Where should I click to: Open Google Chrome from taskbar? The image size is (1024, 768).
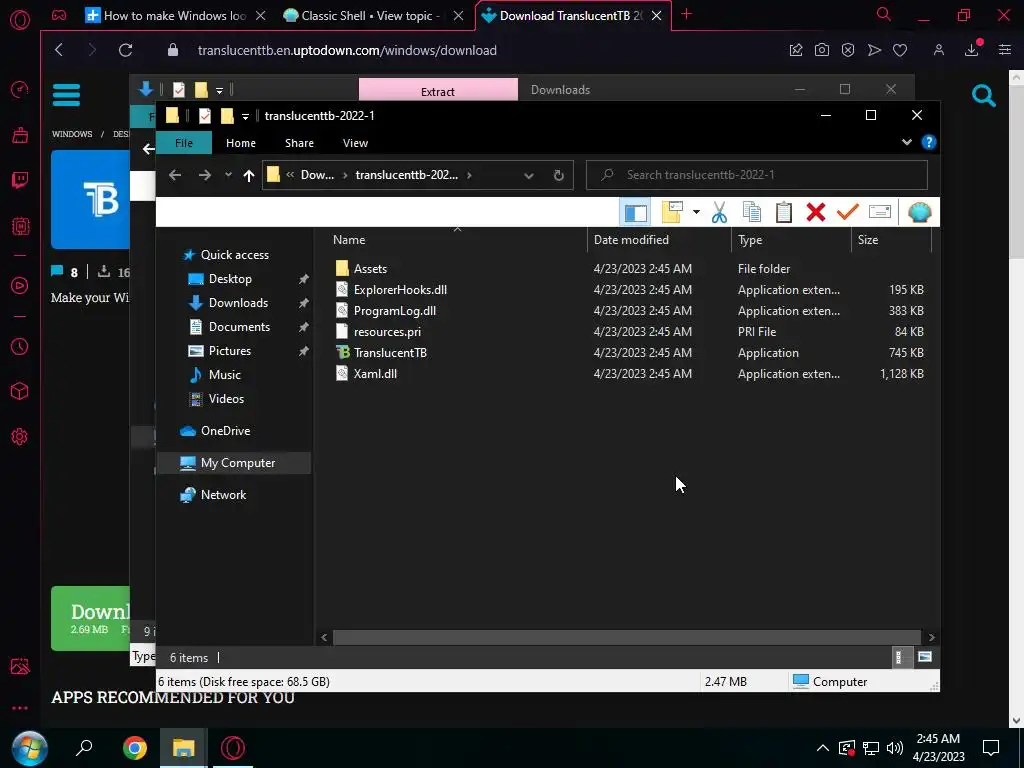pyautogui.click(x=135, y=748)
